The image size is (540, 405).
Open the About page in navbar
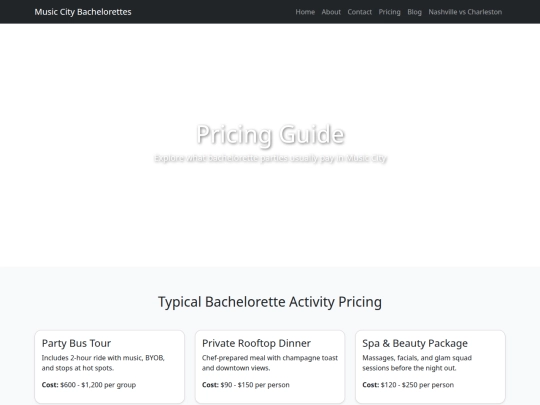331,12
